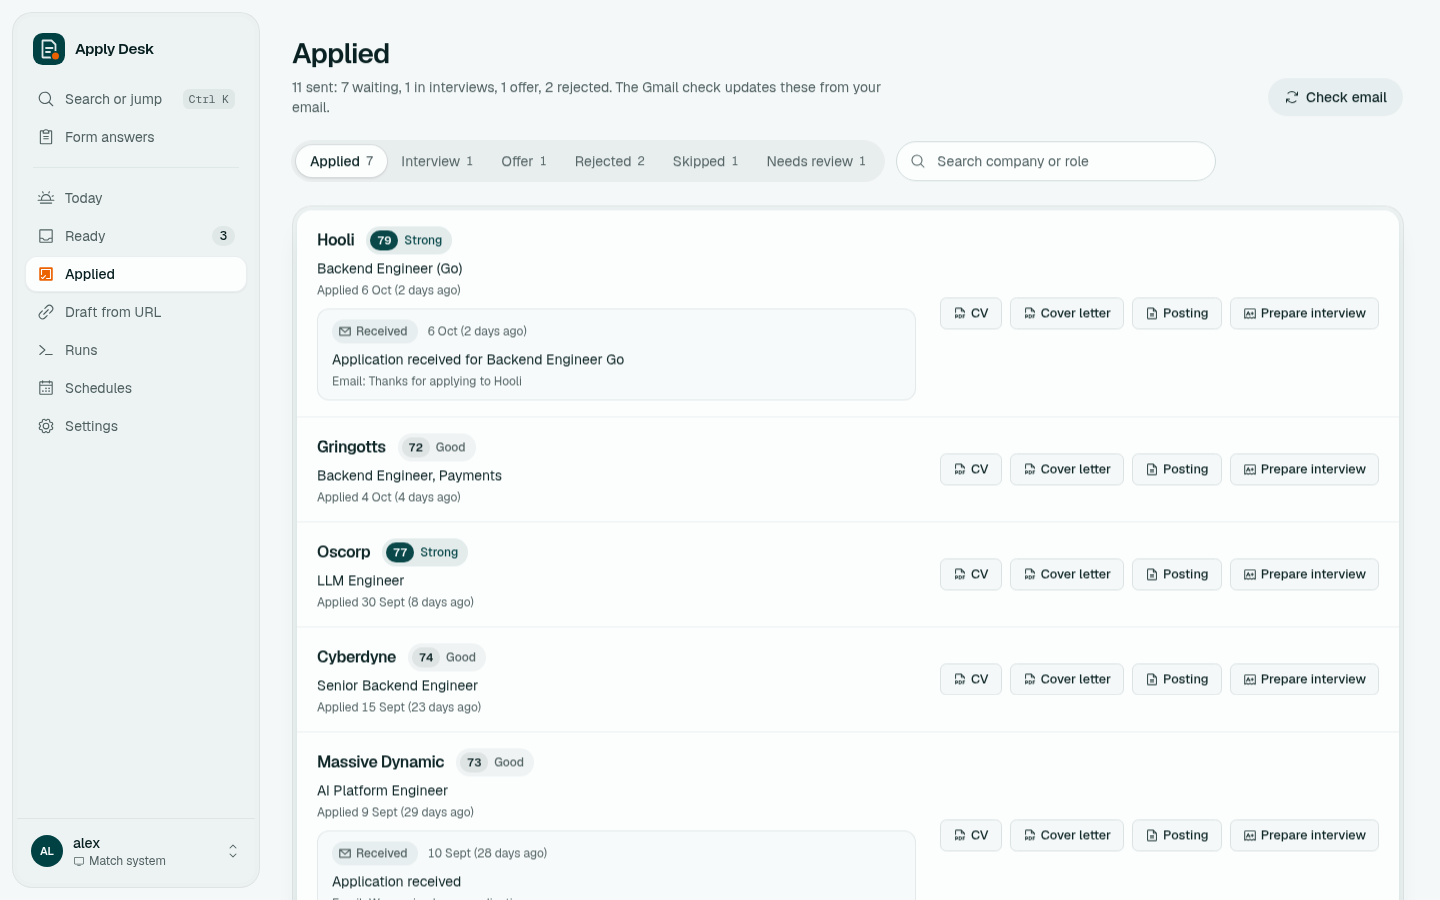Click the Hooli company name
Screen dimensions: 1440x900
336,240
